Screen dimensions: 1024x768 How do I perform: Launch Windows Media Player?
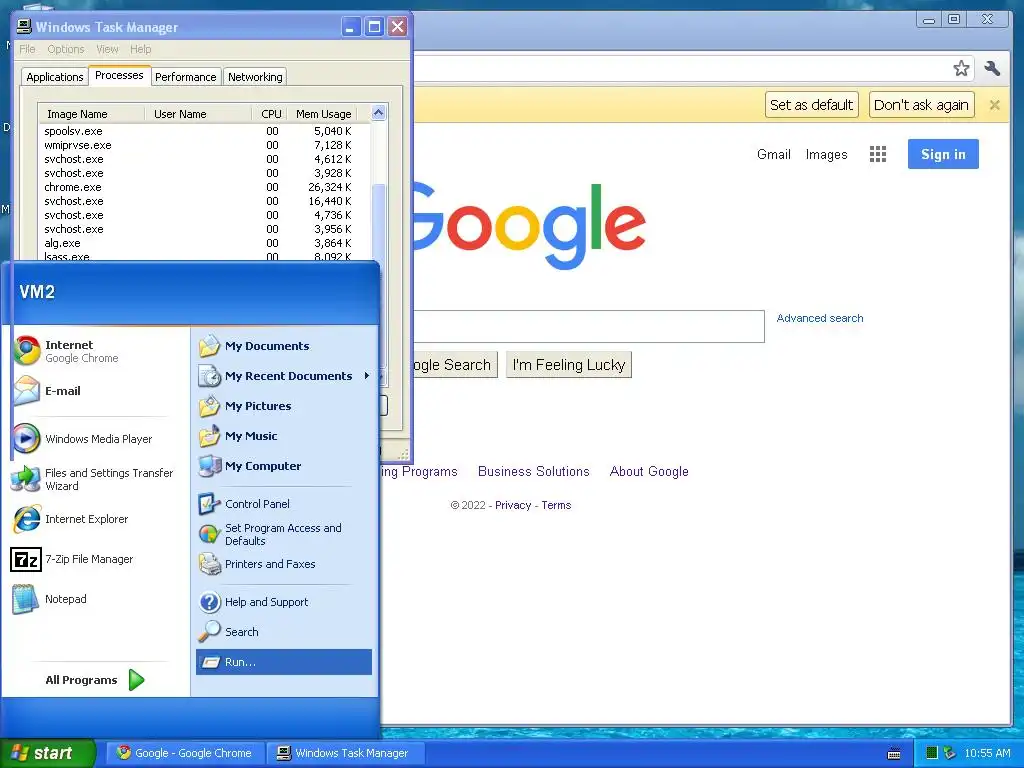pyautogui.click(x=98, y=439)
